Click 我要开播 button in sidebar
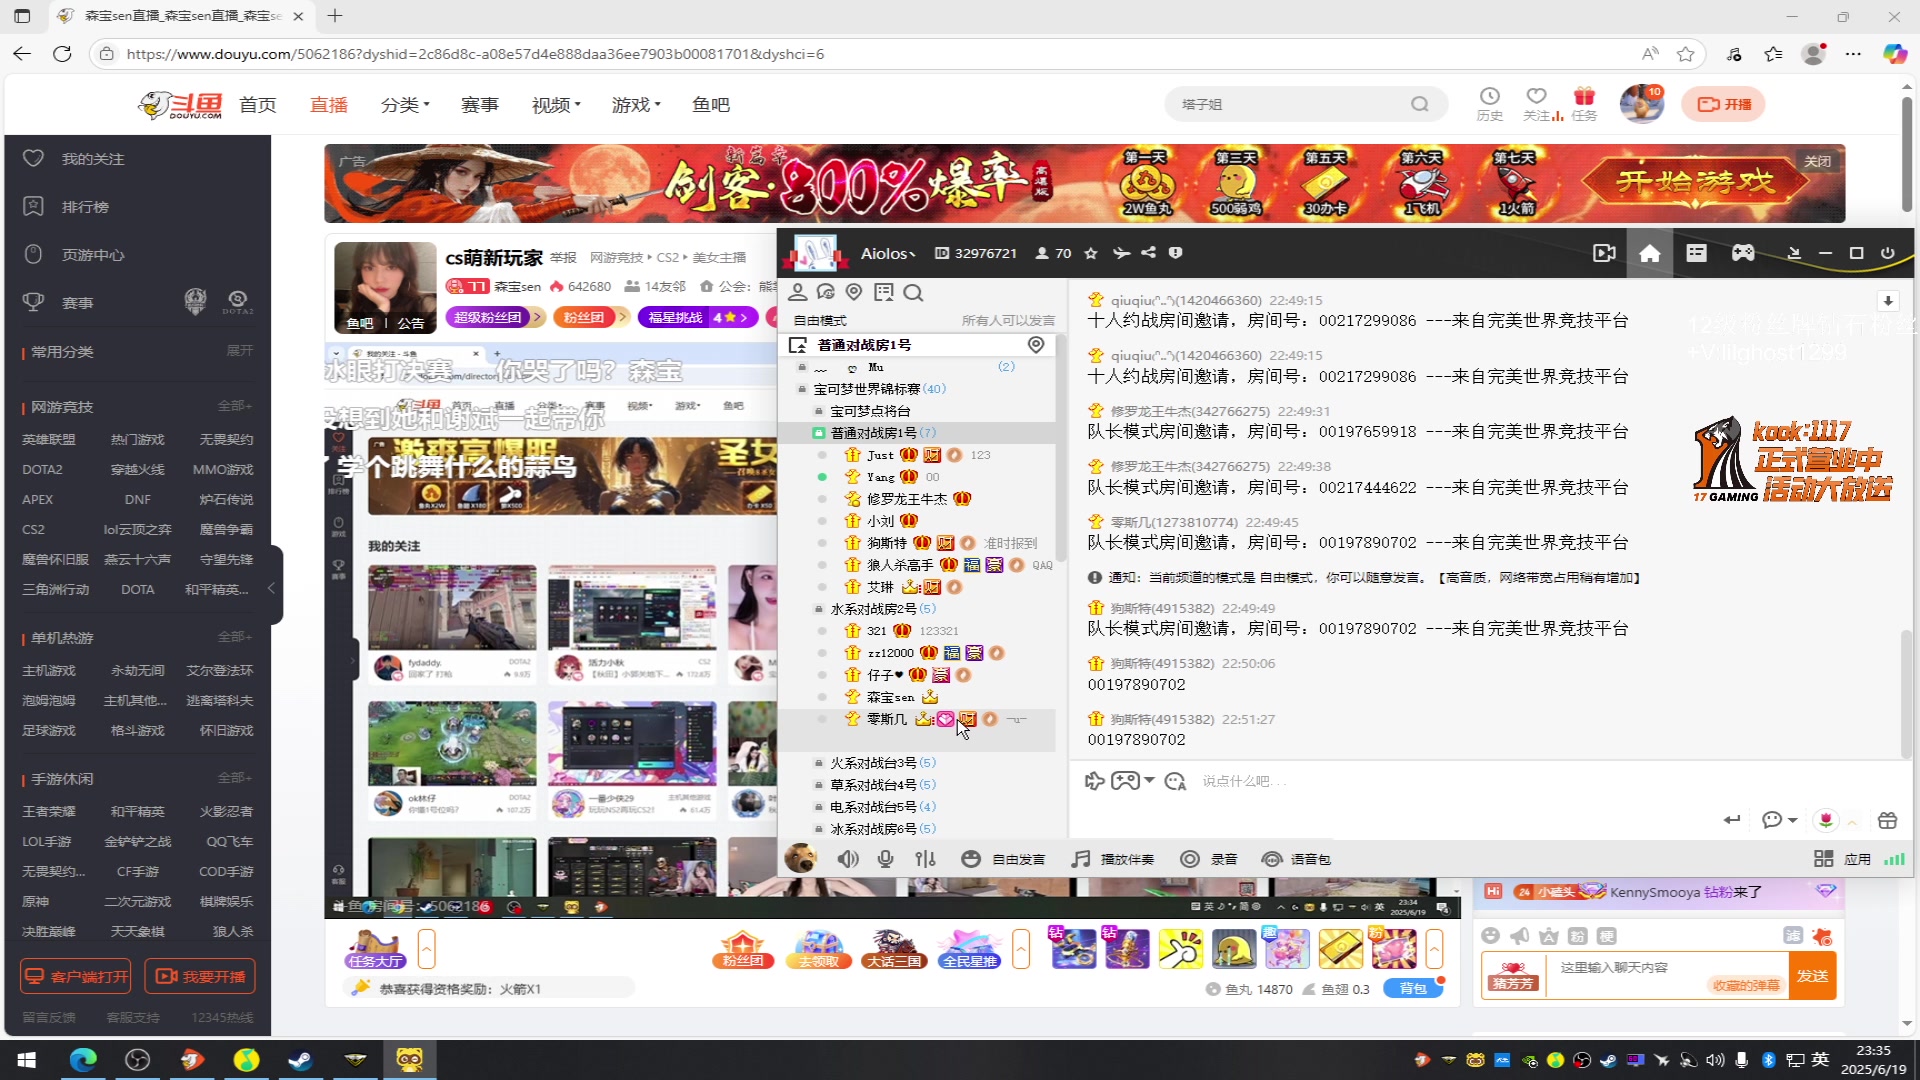 click(200, 977)
